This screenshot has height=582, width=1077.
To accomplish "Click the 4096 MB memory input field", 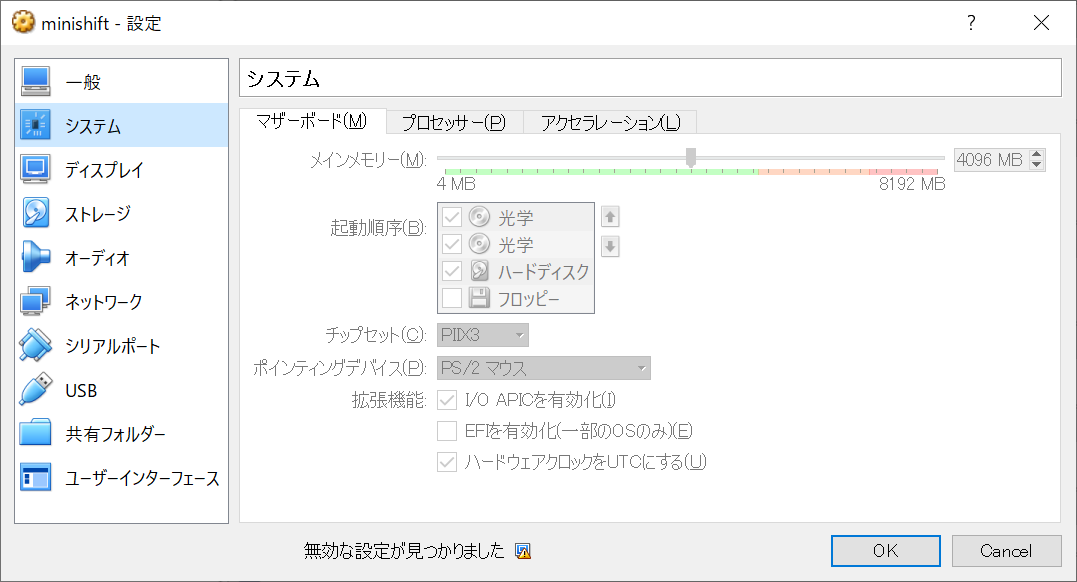I will [992, 158].
